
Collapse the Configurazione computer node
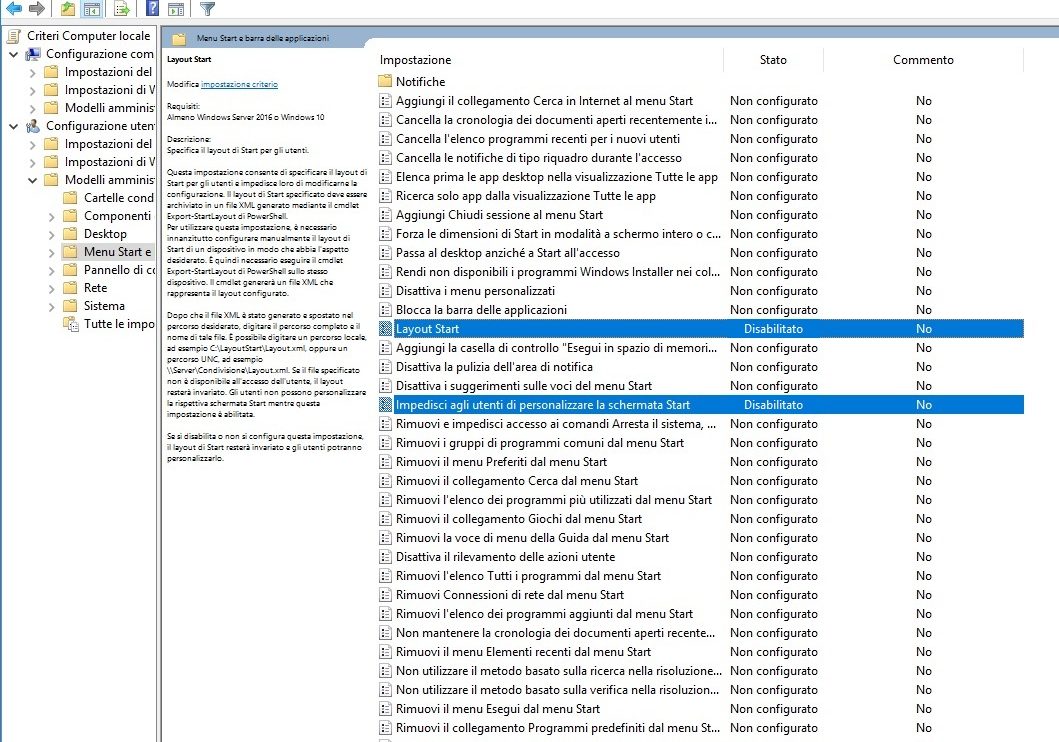[x=13, y=54]
